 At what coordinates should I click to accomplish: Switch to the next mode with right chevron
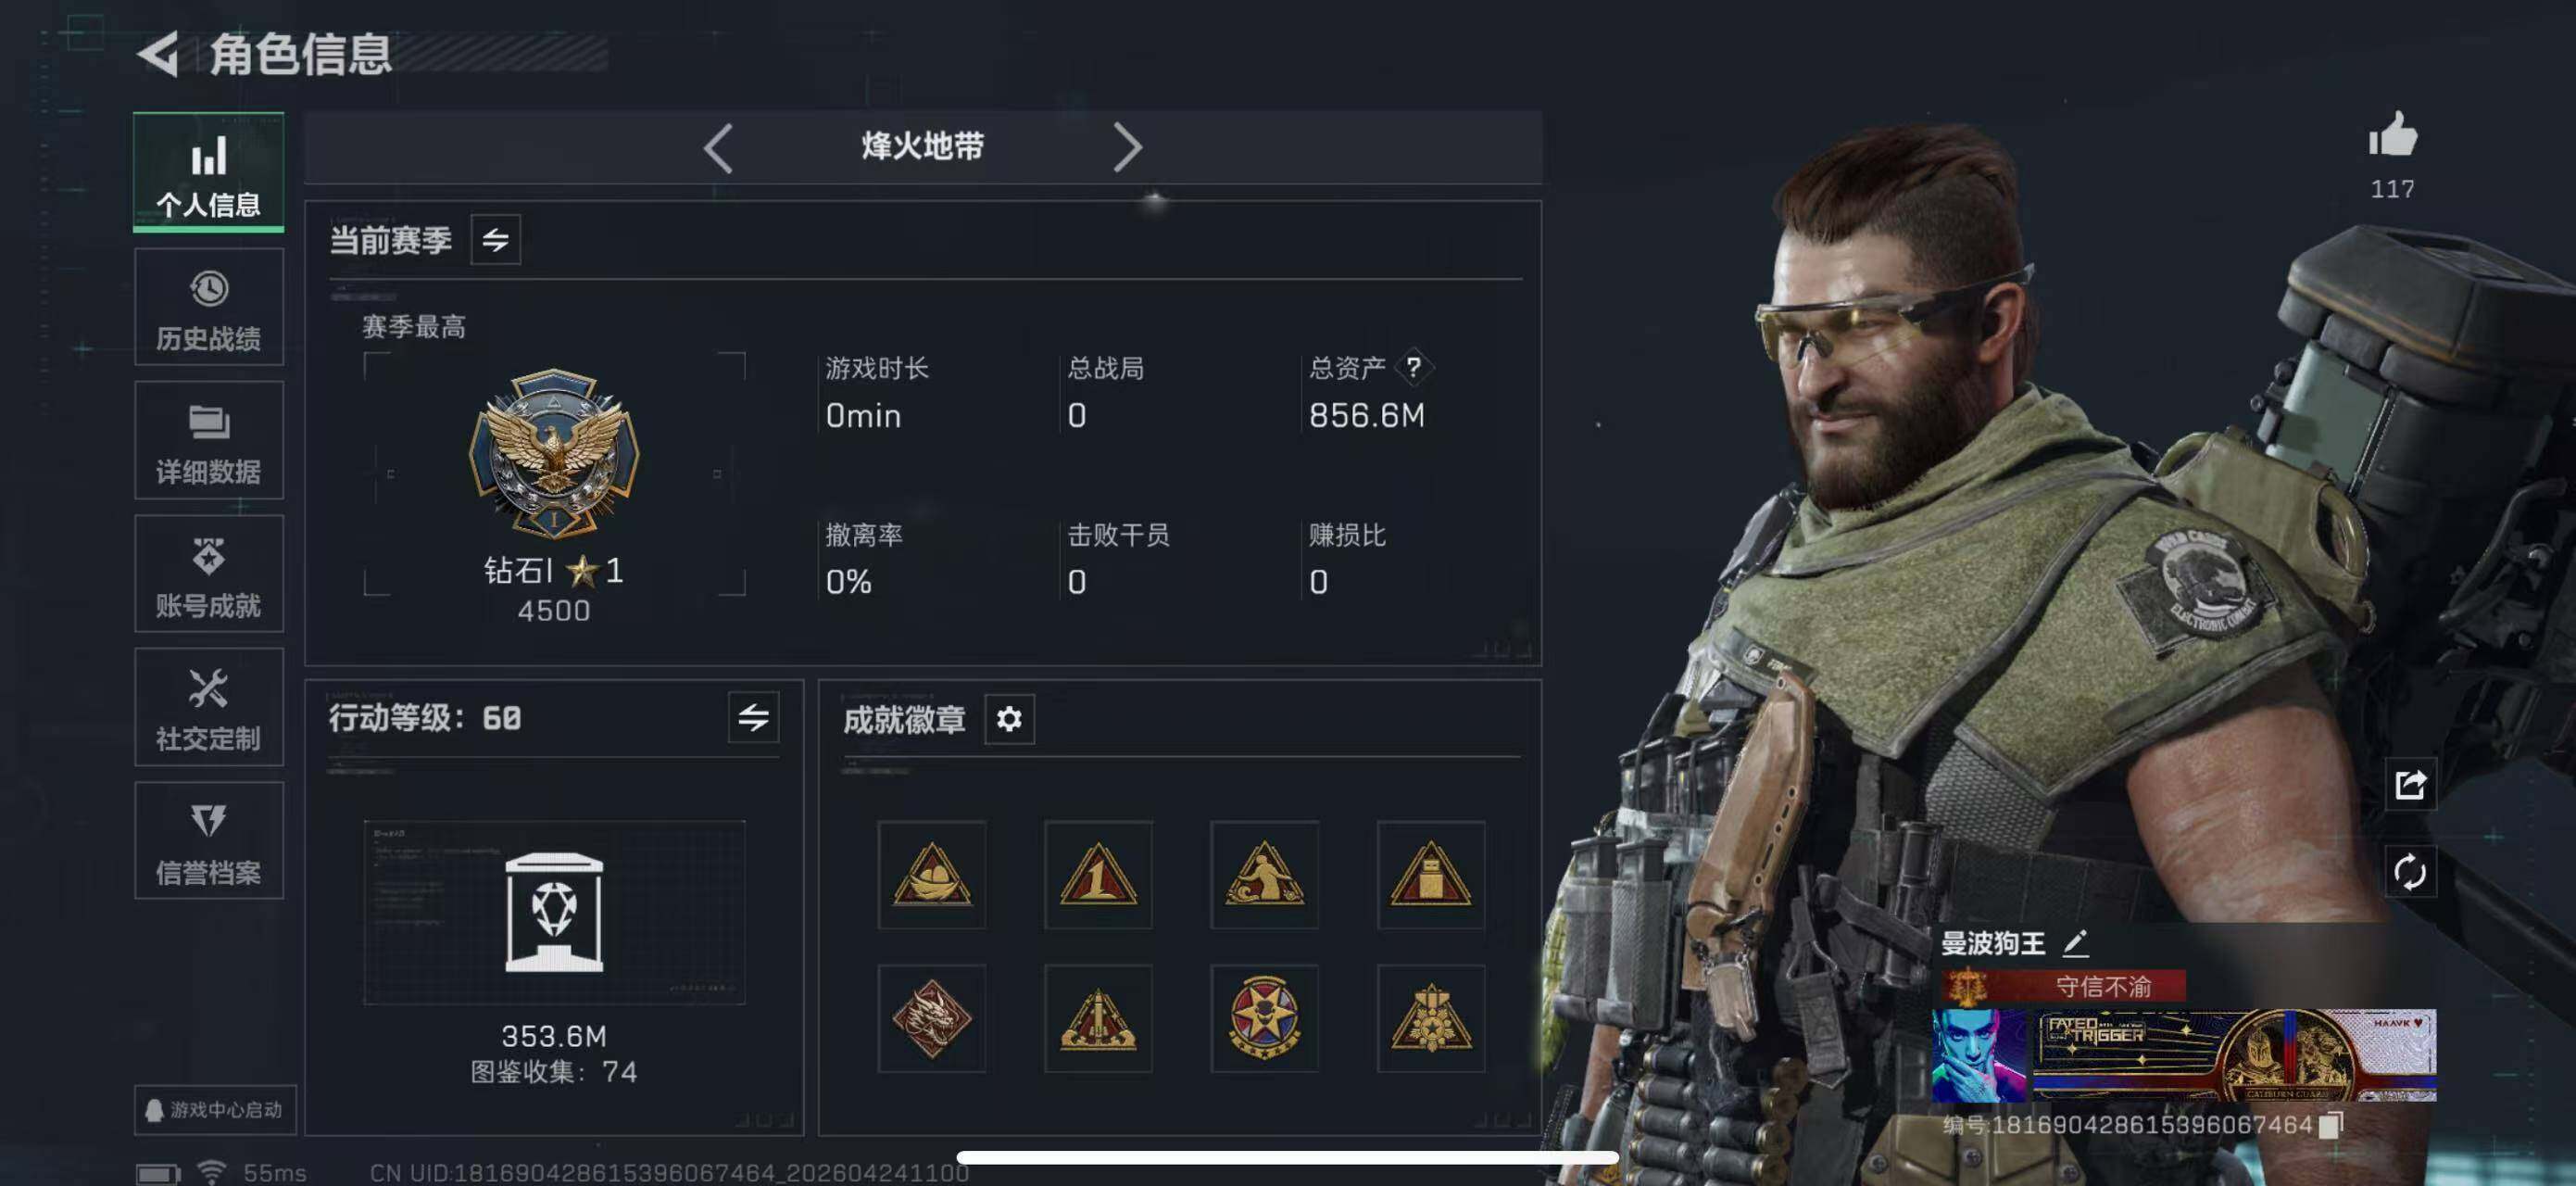(1127, 148)
